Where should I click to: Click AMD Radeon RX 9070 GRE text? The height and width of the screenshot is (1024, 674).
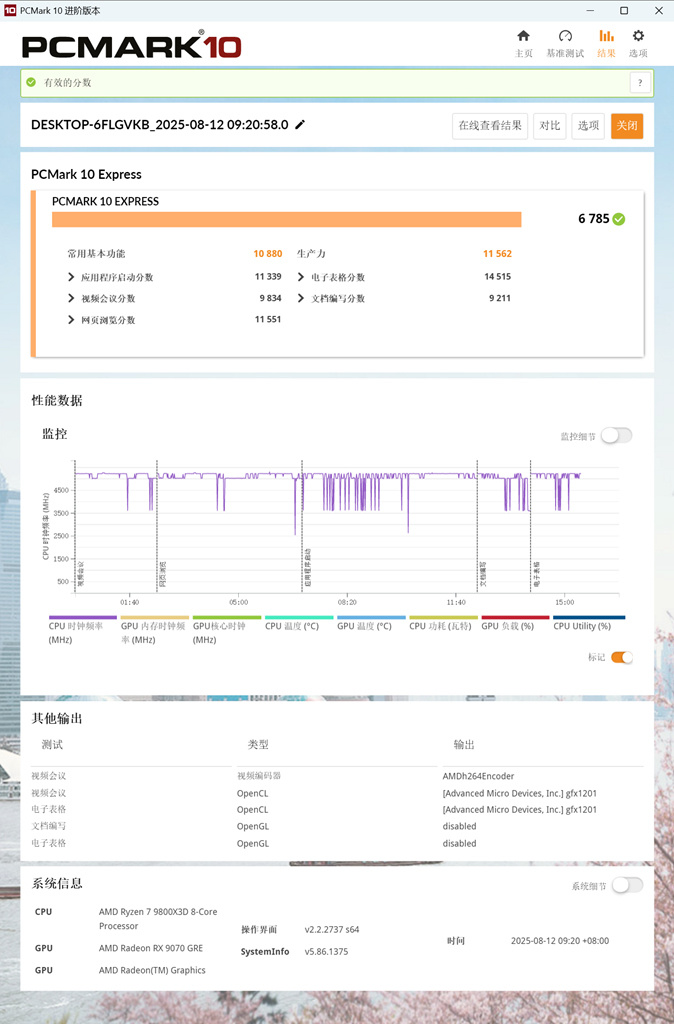(151, 948)
